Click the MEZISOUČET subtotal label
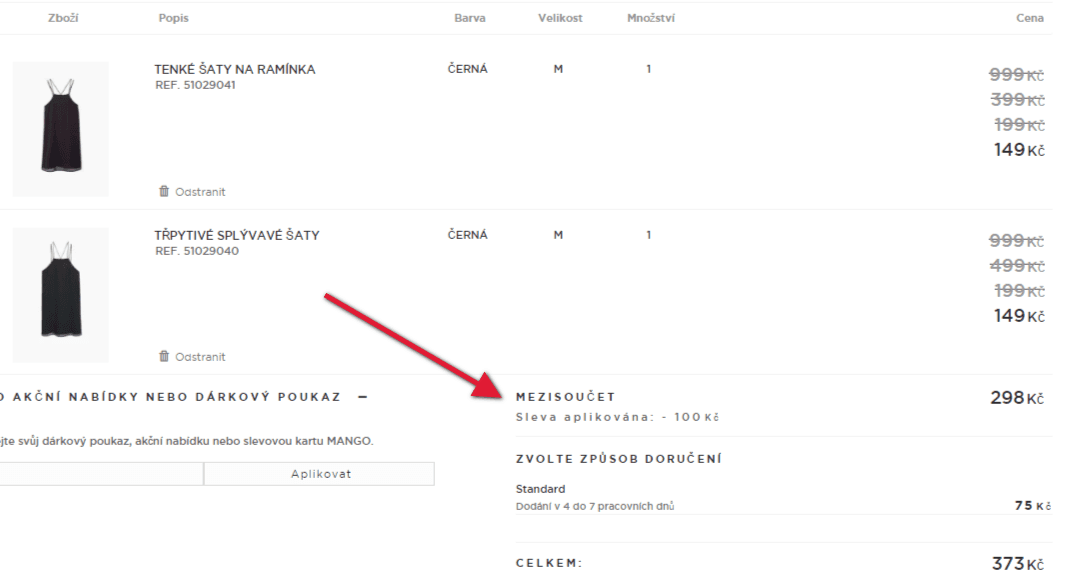The image size is (1091, 582). coord(566,397)
